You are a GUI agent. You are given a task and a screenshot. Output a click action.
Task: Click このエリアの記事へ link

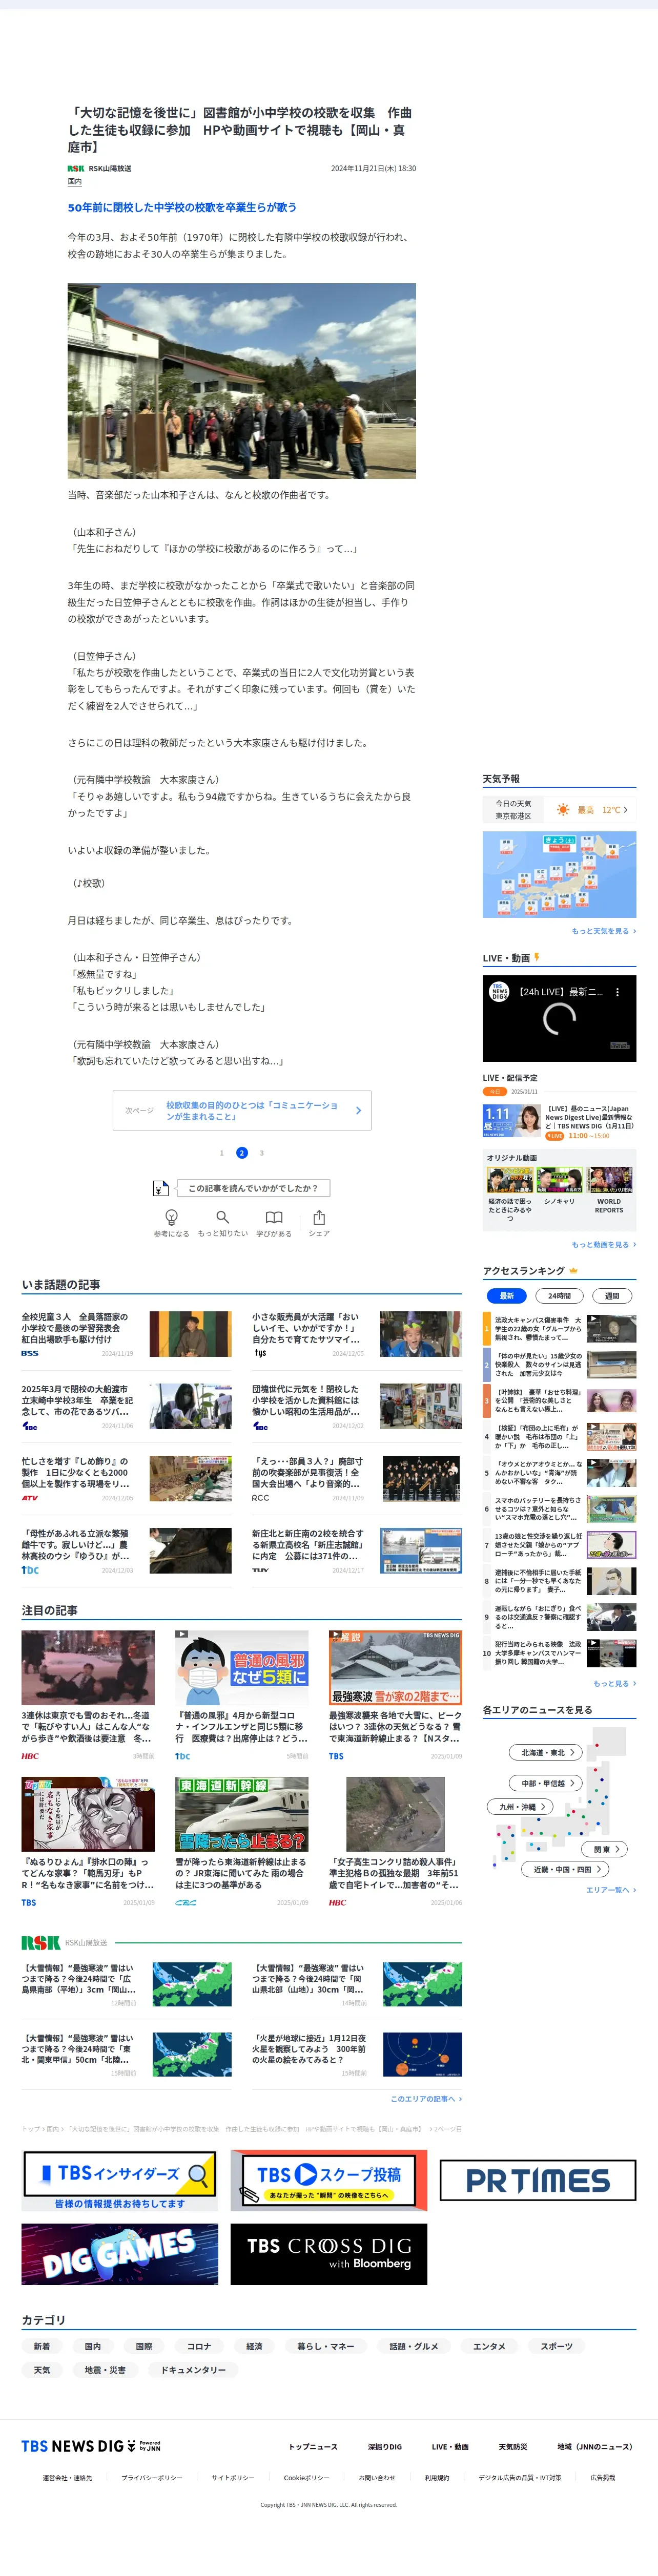pyautogui.click(x=426, y=2099)
